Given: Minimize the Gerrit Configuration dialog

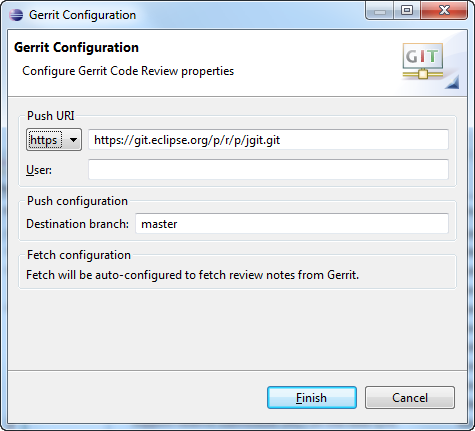Looking at the screenshot, I should [x=380, y=11].
